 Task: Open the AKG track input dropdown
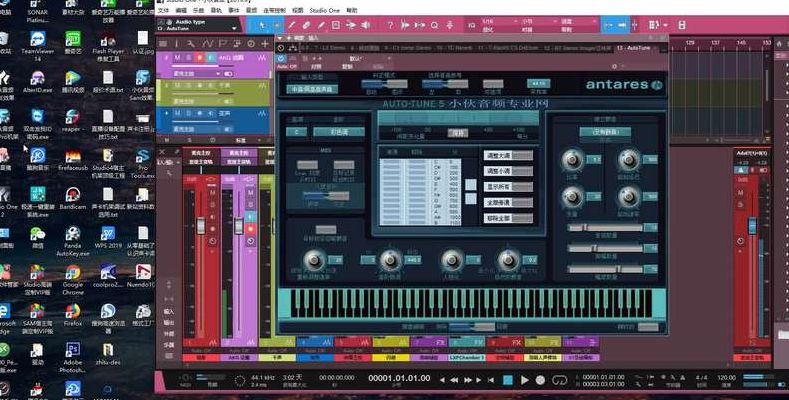pyautogui.click(x=196, y=73)
